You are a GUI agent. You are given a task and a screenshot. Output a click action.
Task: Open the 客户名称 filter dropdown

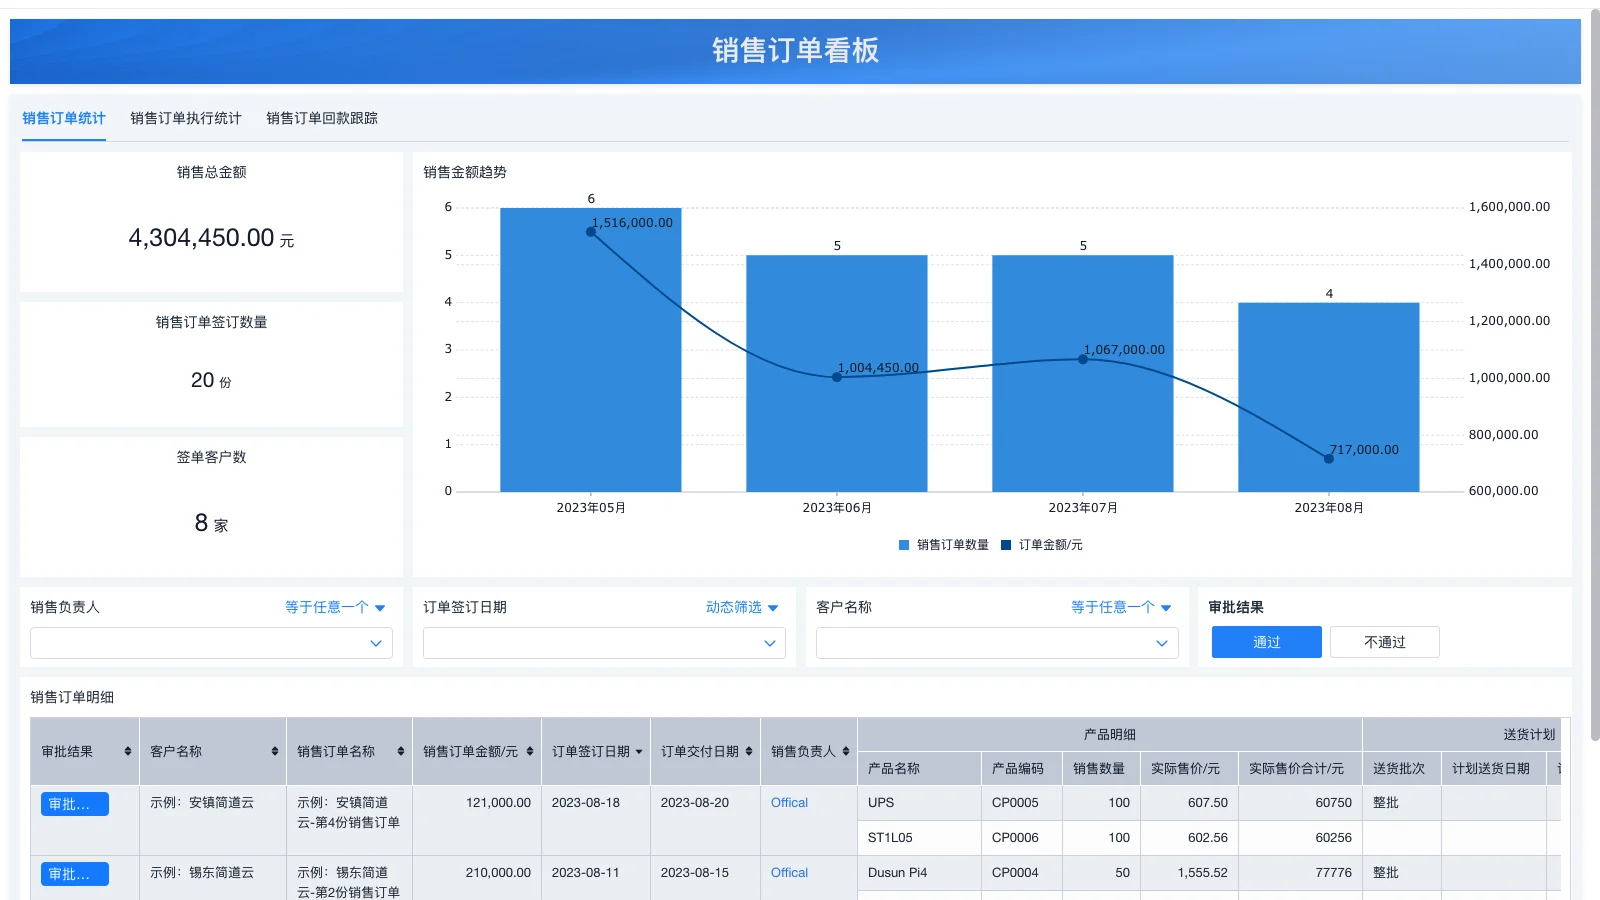tap(995, 643)
